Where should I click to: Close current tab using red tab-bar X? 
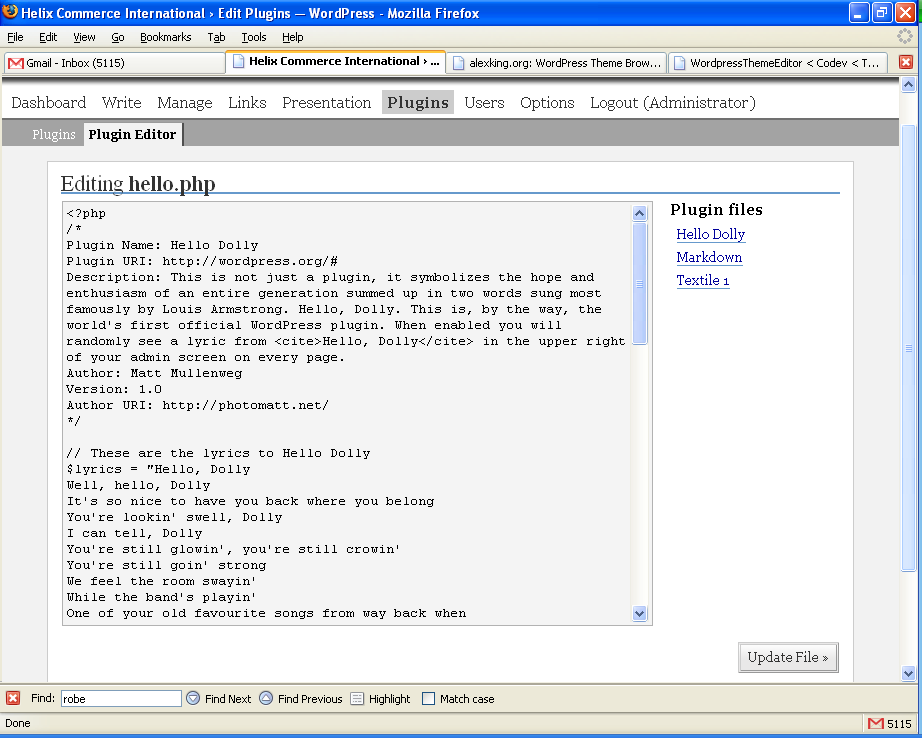pos(905,62)
